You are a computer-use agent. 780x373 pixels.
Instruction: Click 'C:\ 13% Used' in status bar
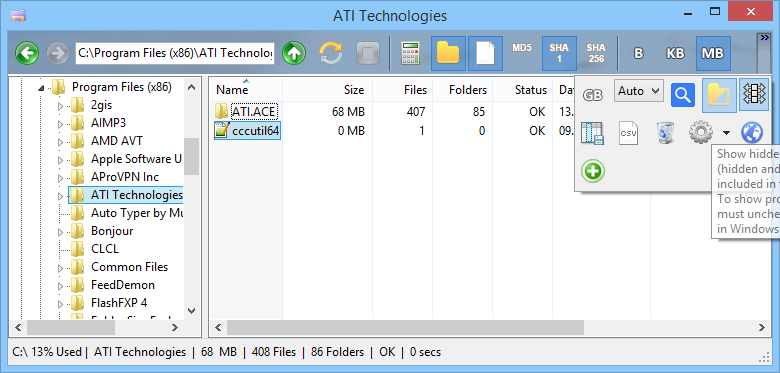tap(47, 353)
